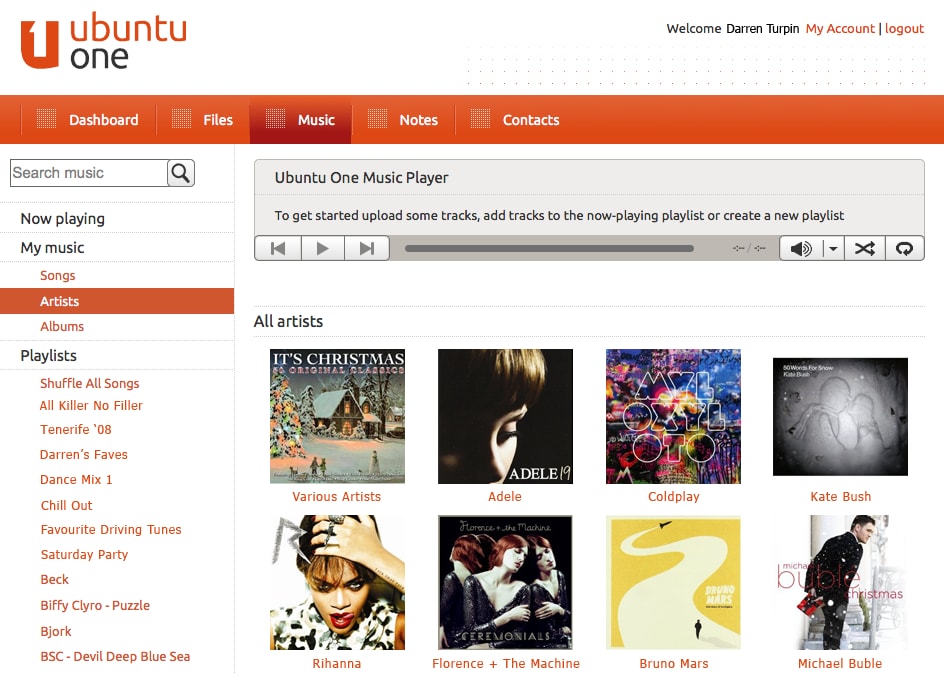Click the logout link
Viewport: 944px width, 674px height.
[904, 28]
